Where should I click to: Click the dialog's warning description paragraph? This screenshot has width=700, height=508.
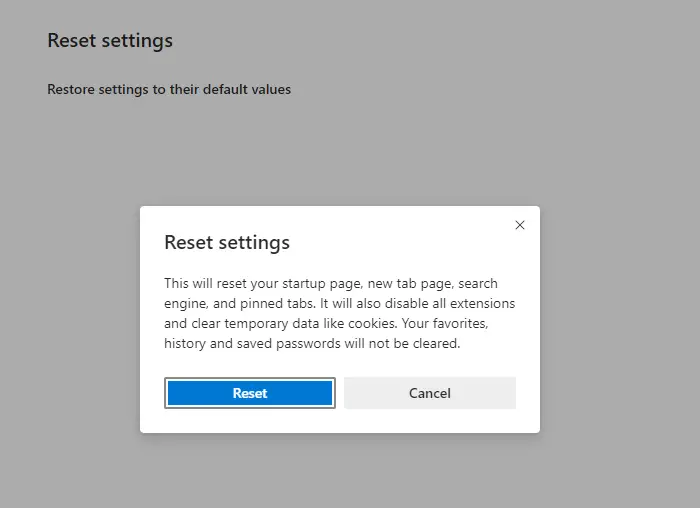click(339, 313)
